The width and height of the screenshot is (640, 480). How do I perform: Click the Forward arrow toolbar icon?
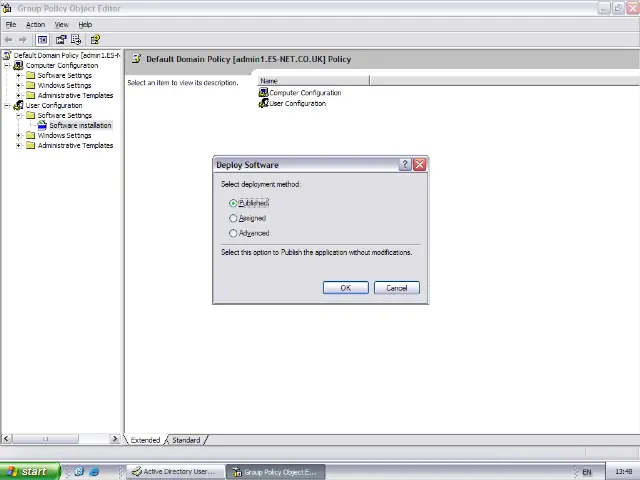tap(22, 40)
